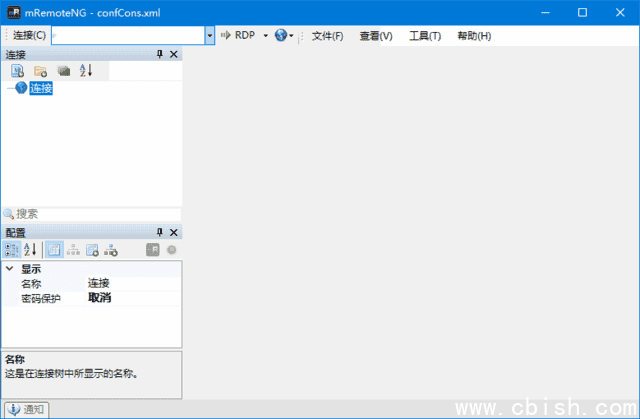Click the grey host status circle icon
This screenshot has height=419, width=640.
click(171, 250)
